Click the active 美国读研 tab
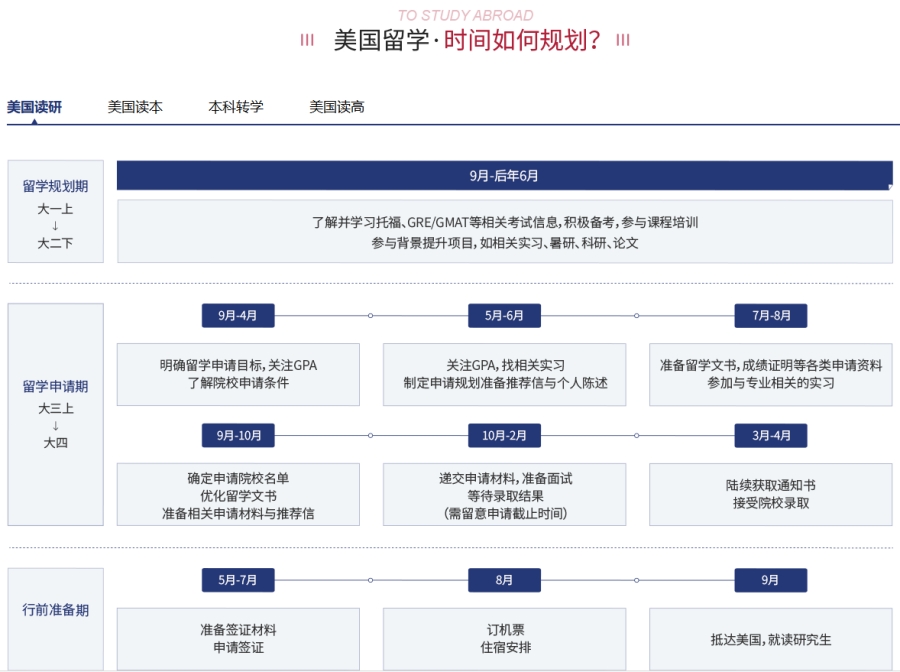 (x=34, y=107)
